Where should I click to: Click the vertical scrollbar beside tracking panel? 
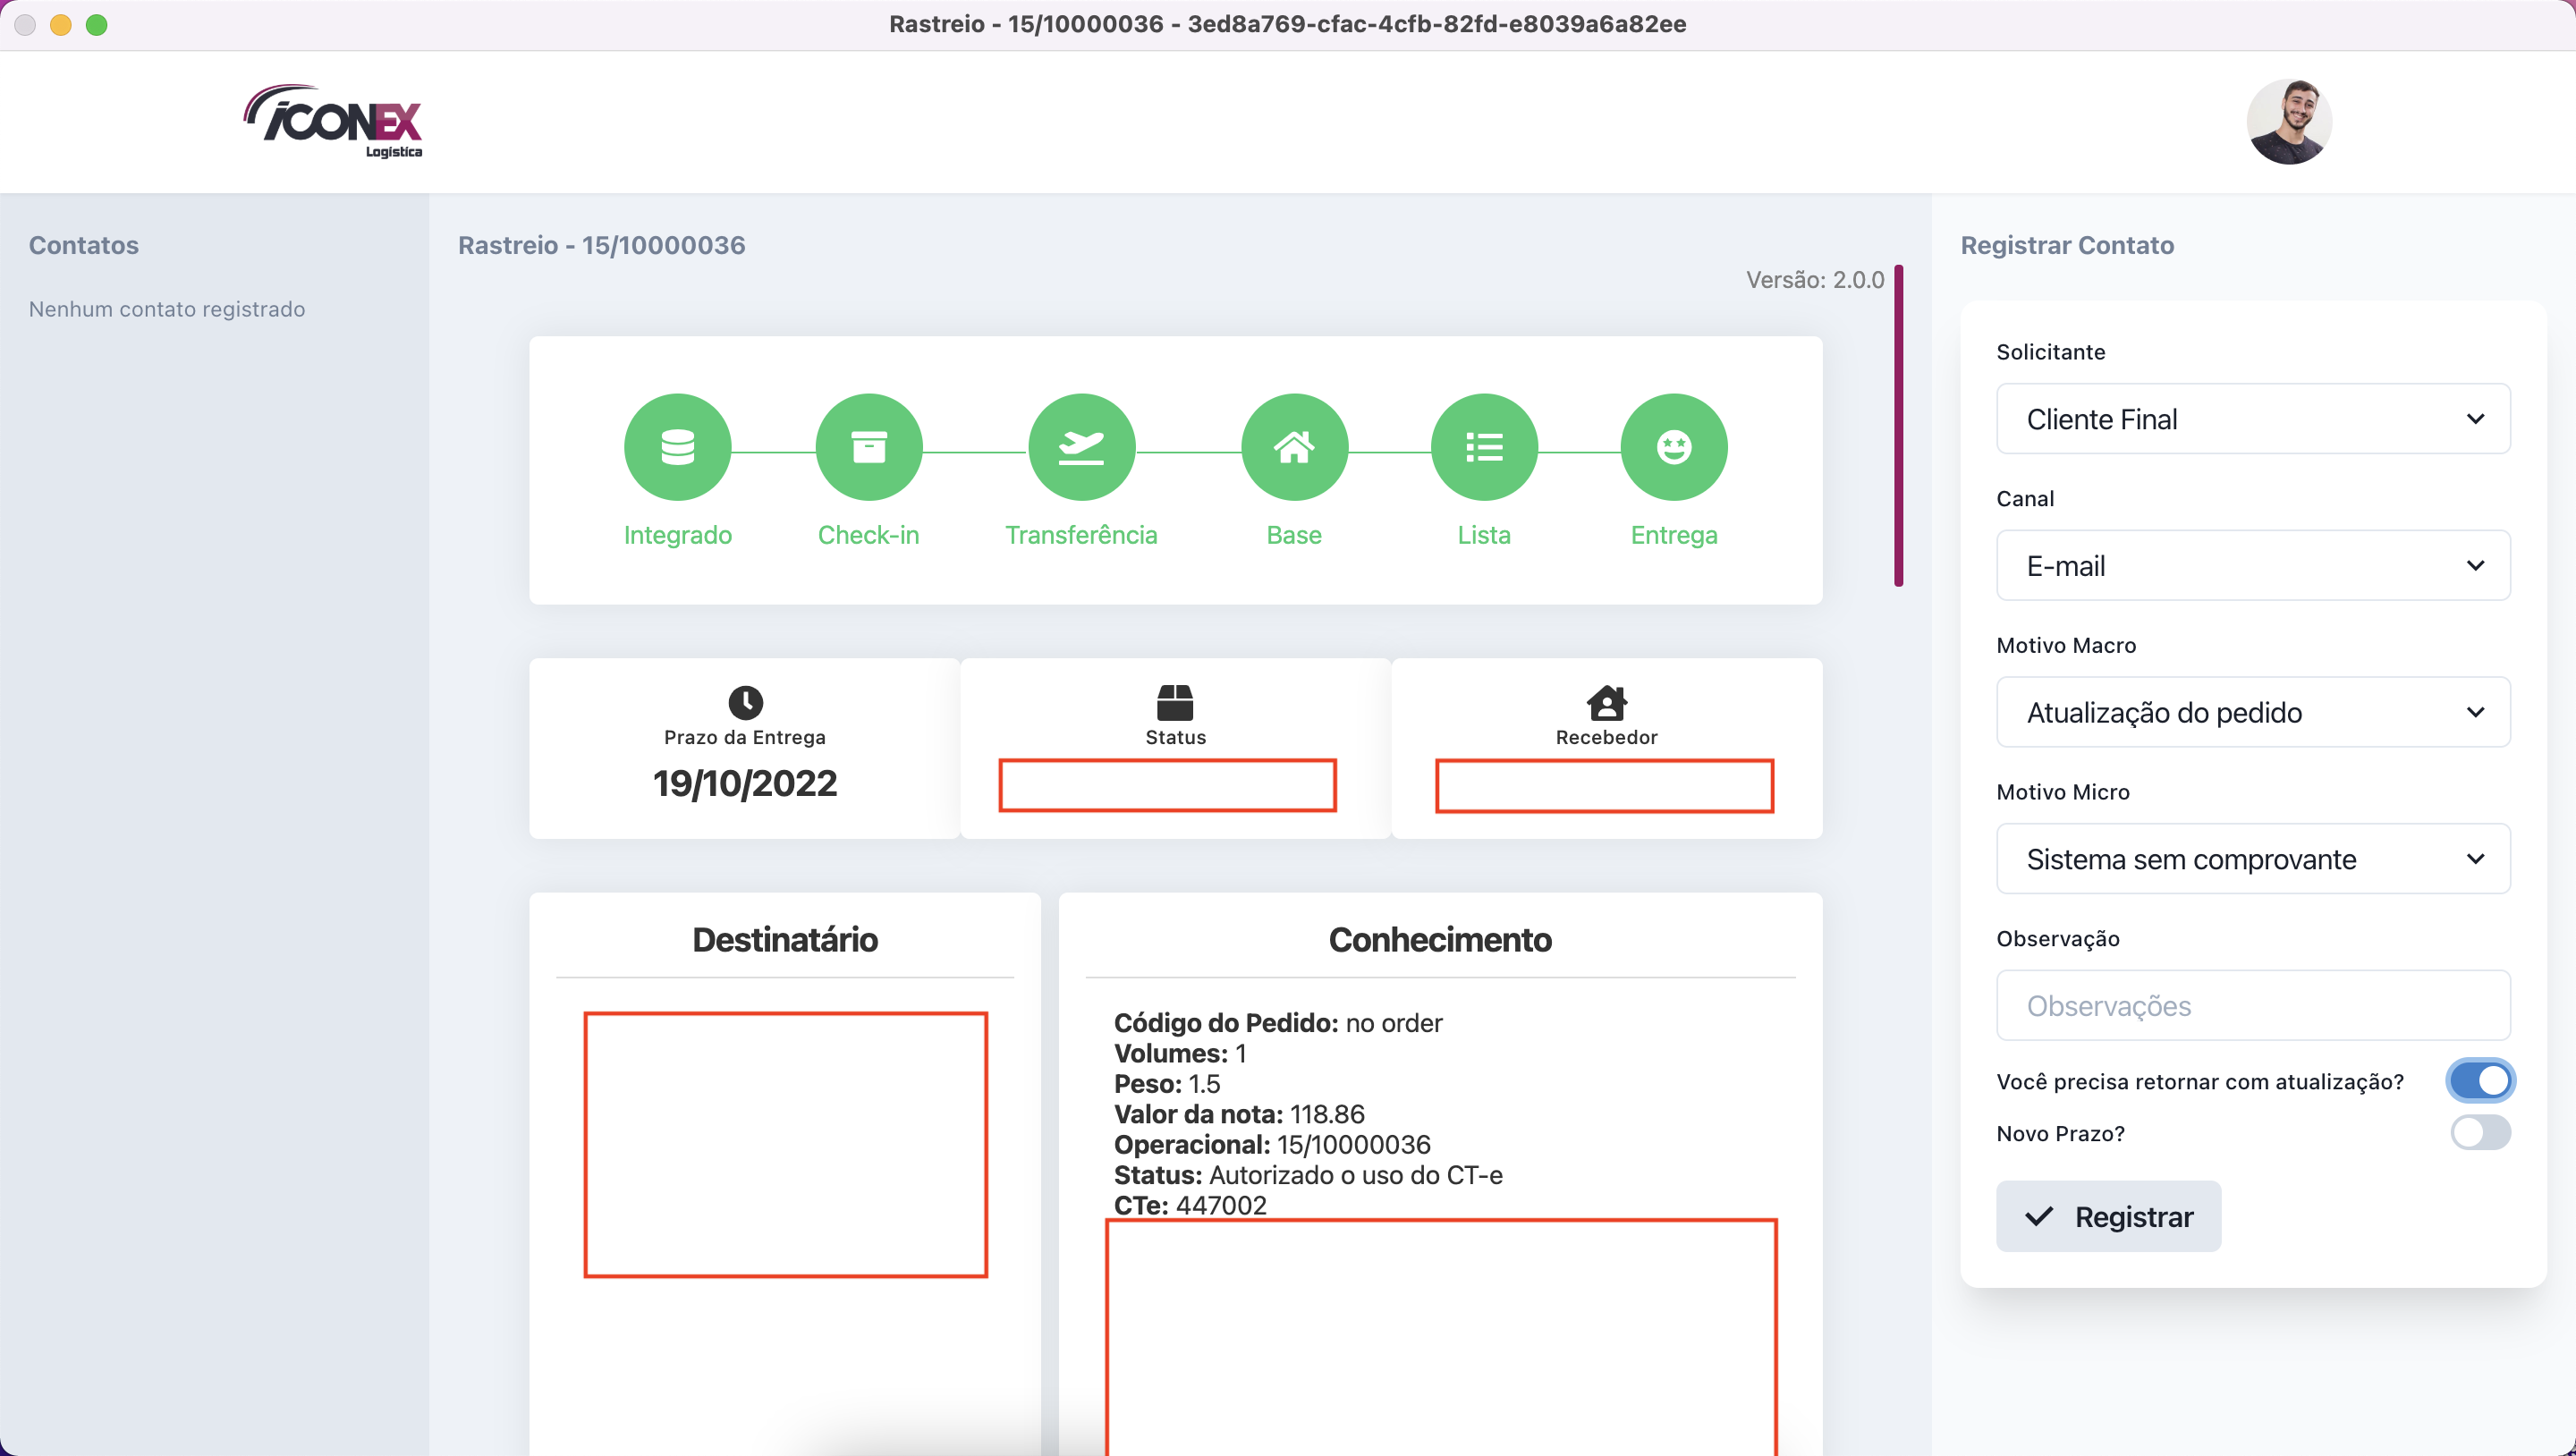(1898, 425)
